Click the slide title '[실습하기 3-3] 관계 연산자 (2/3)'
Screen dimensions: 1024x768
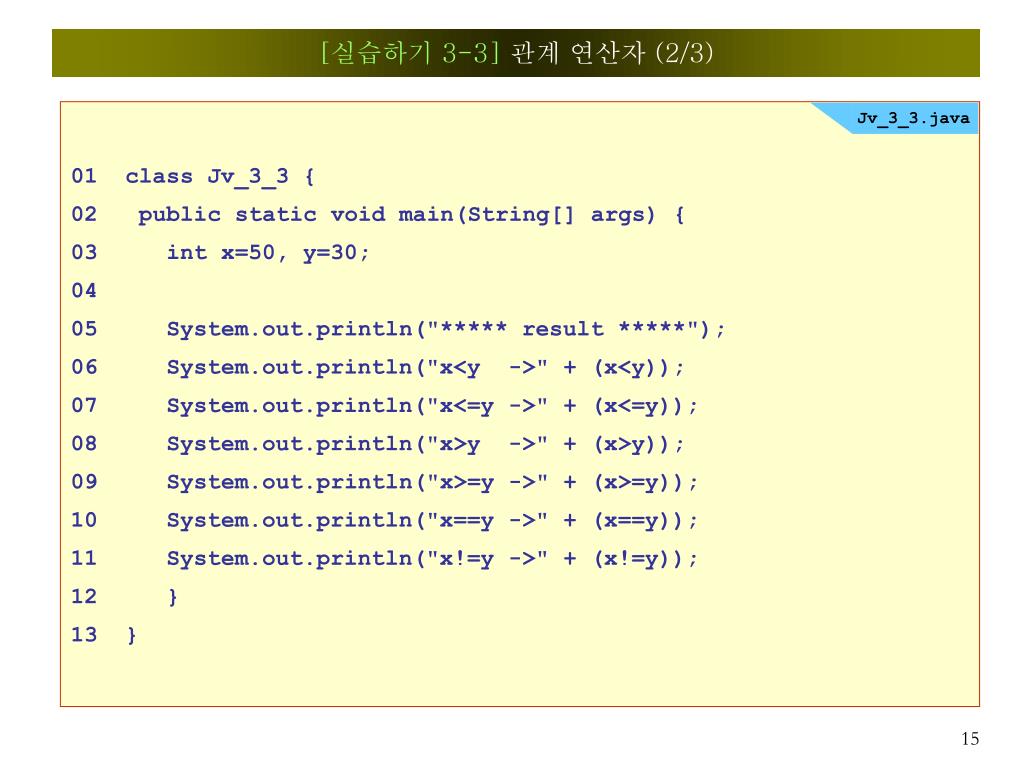tap(517, 53)
